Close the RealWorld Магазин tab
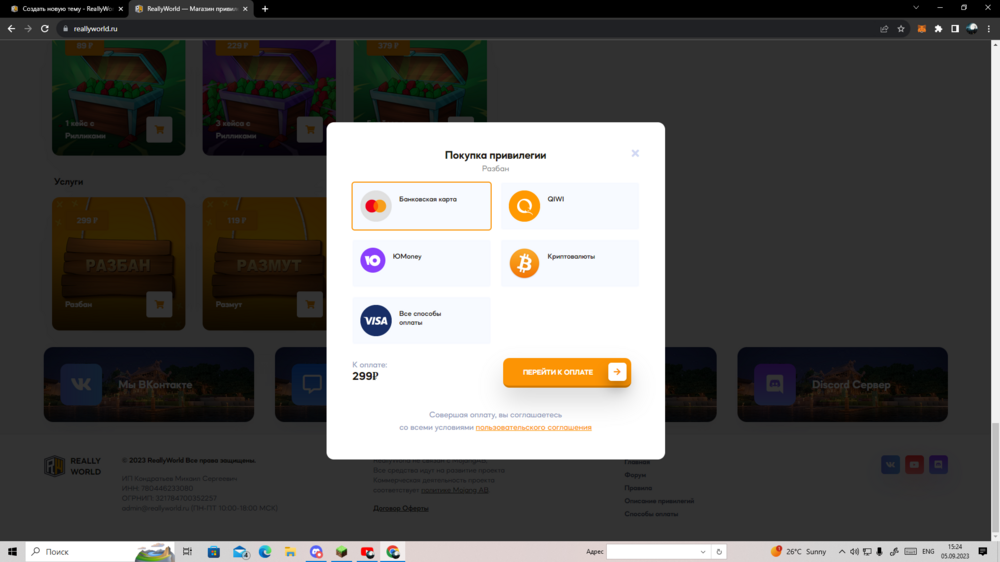This screenshot has height=562, width=1000. (245, 9)
